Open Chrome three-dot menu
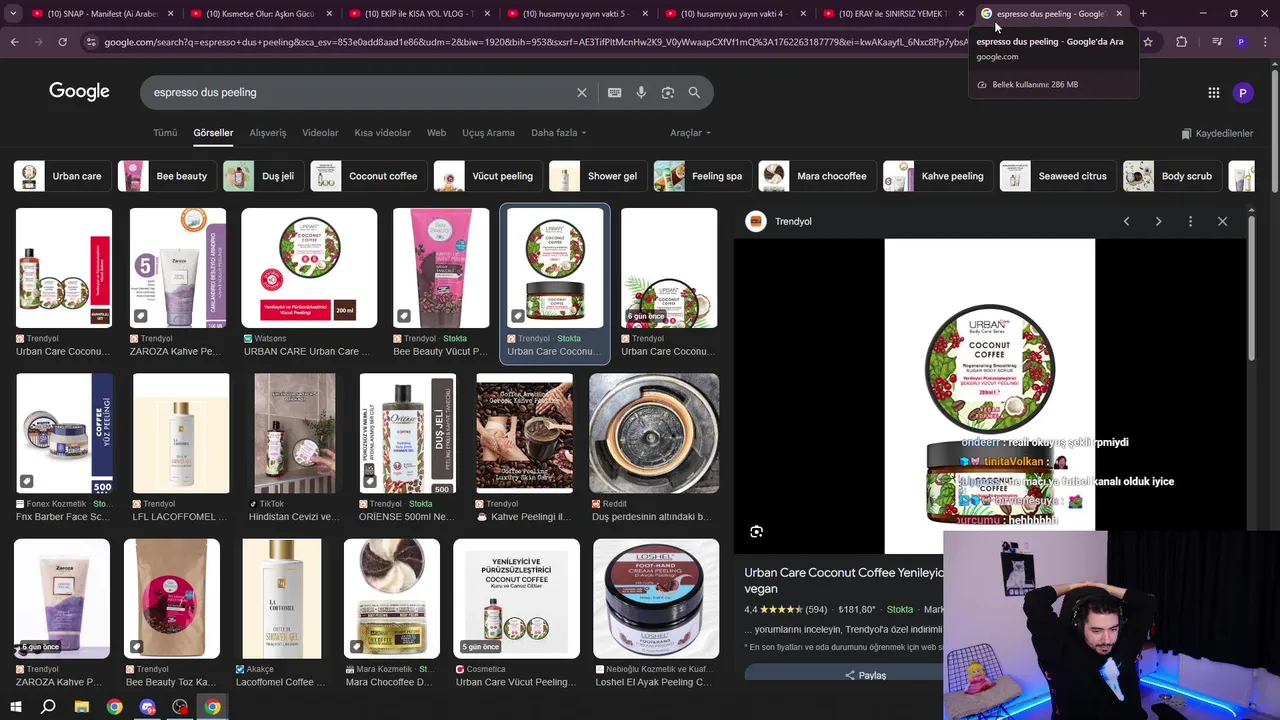This screenshot has height=720, width=1280. click(x=1265, y=42)
